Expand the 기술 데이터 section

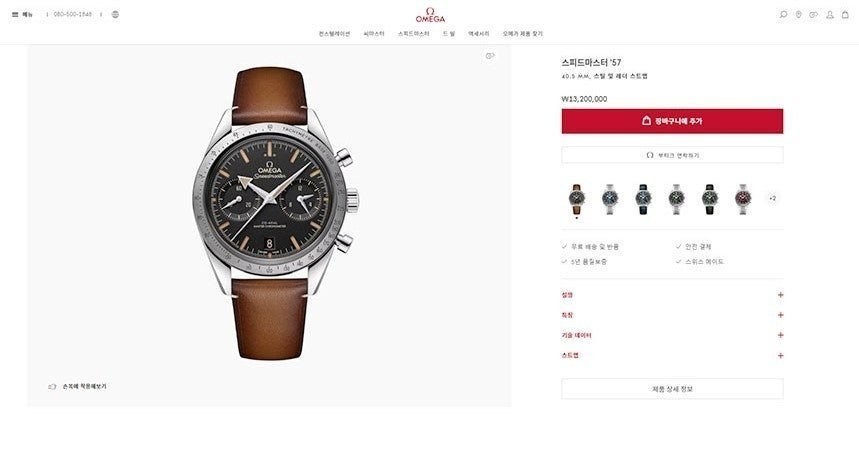[x=672, y=335]
